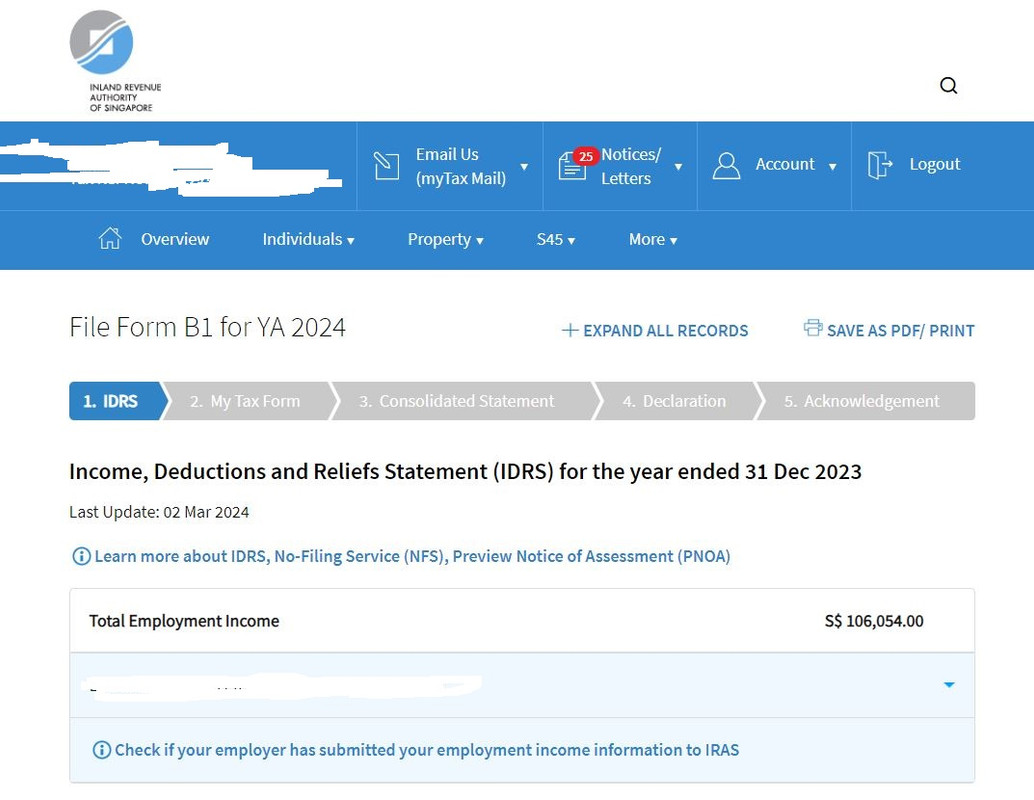Click EXPAND ALL RECORDS
The image size is (1034, 800).
pos(665,330)
